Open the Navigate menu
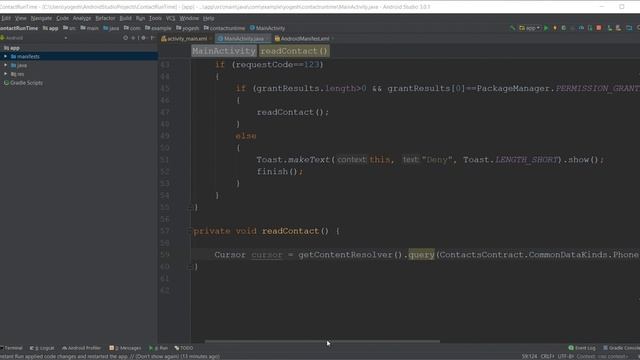 41,18
